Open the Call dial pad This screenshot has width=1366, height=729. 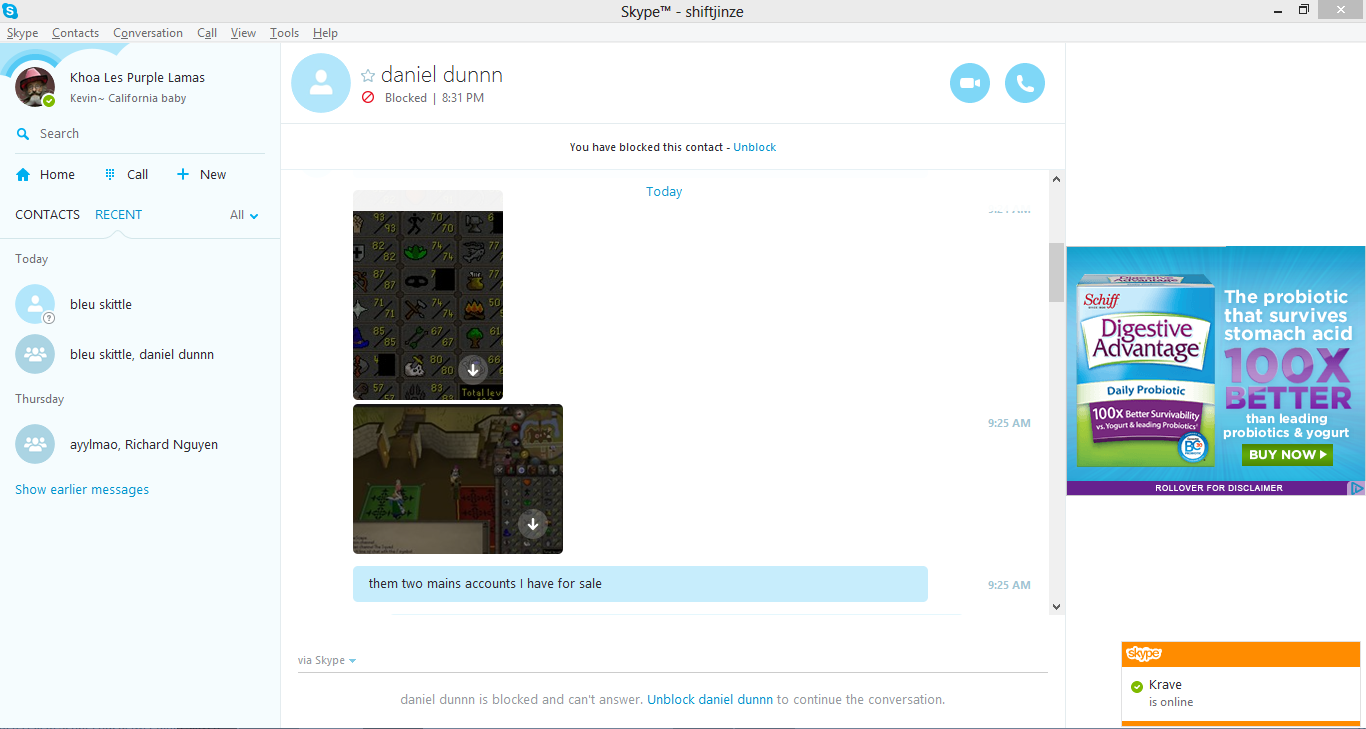(126, 174)
